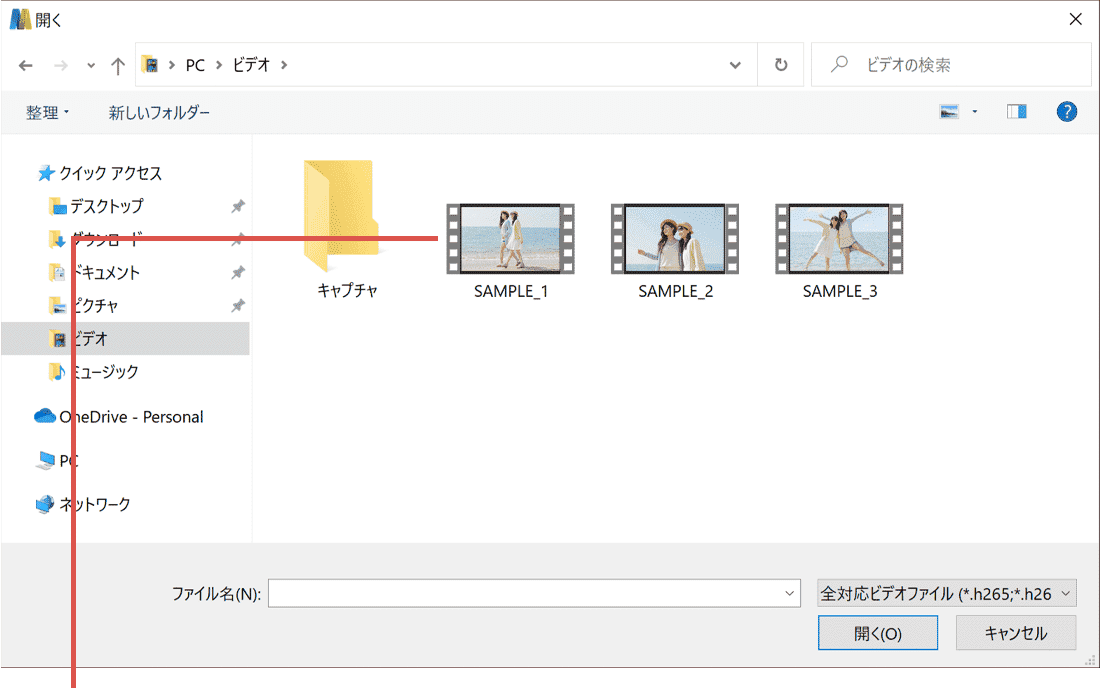Viewport: 1100px width, 688px height.
Task: Create a 新しいフォルダー (new folder)
Action: click(159, 111)
